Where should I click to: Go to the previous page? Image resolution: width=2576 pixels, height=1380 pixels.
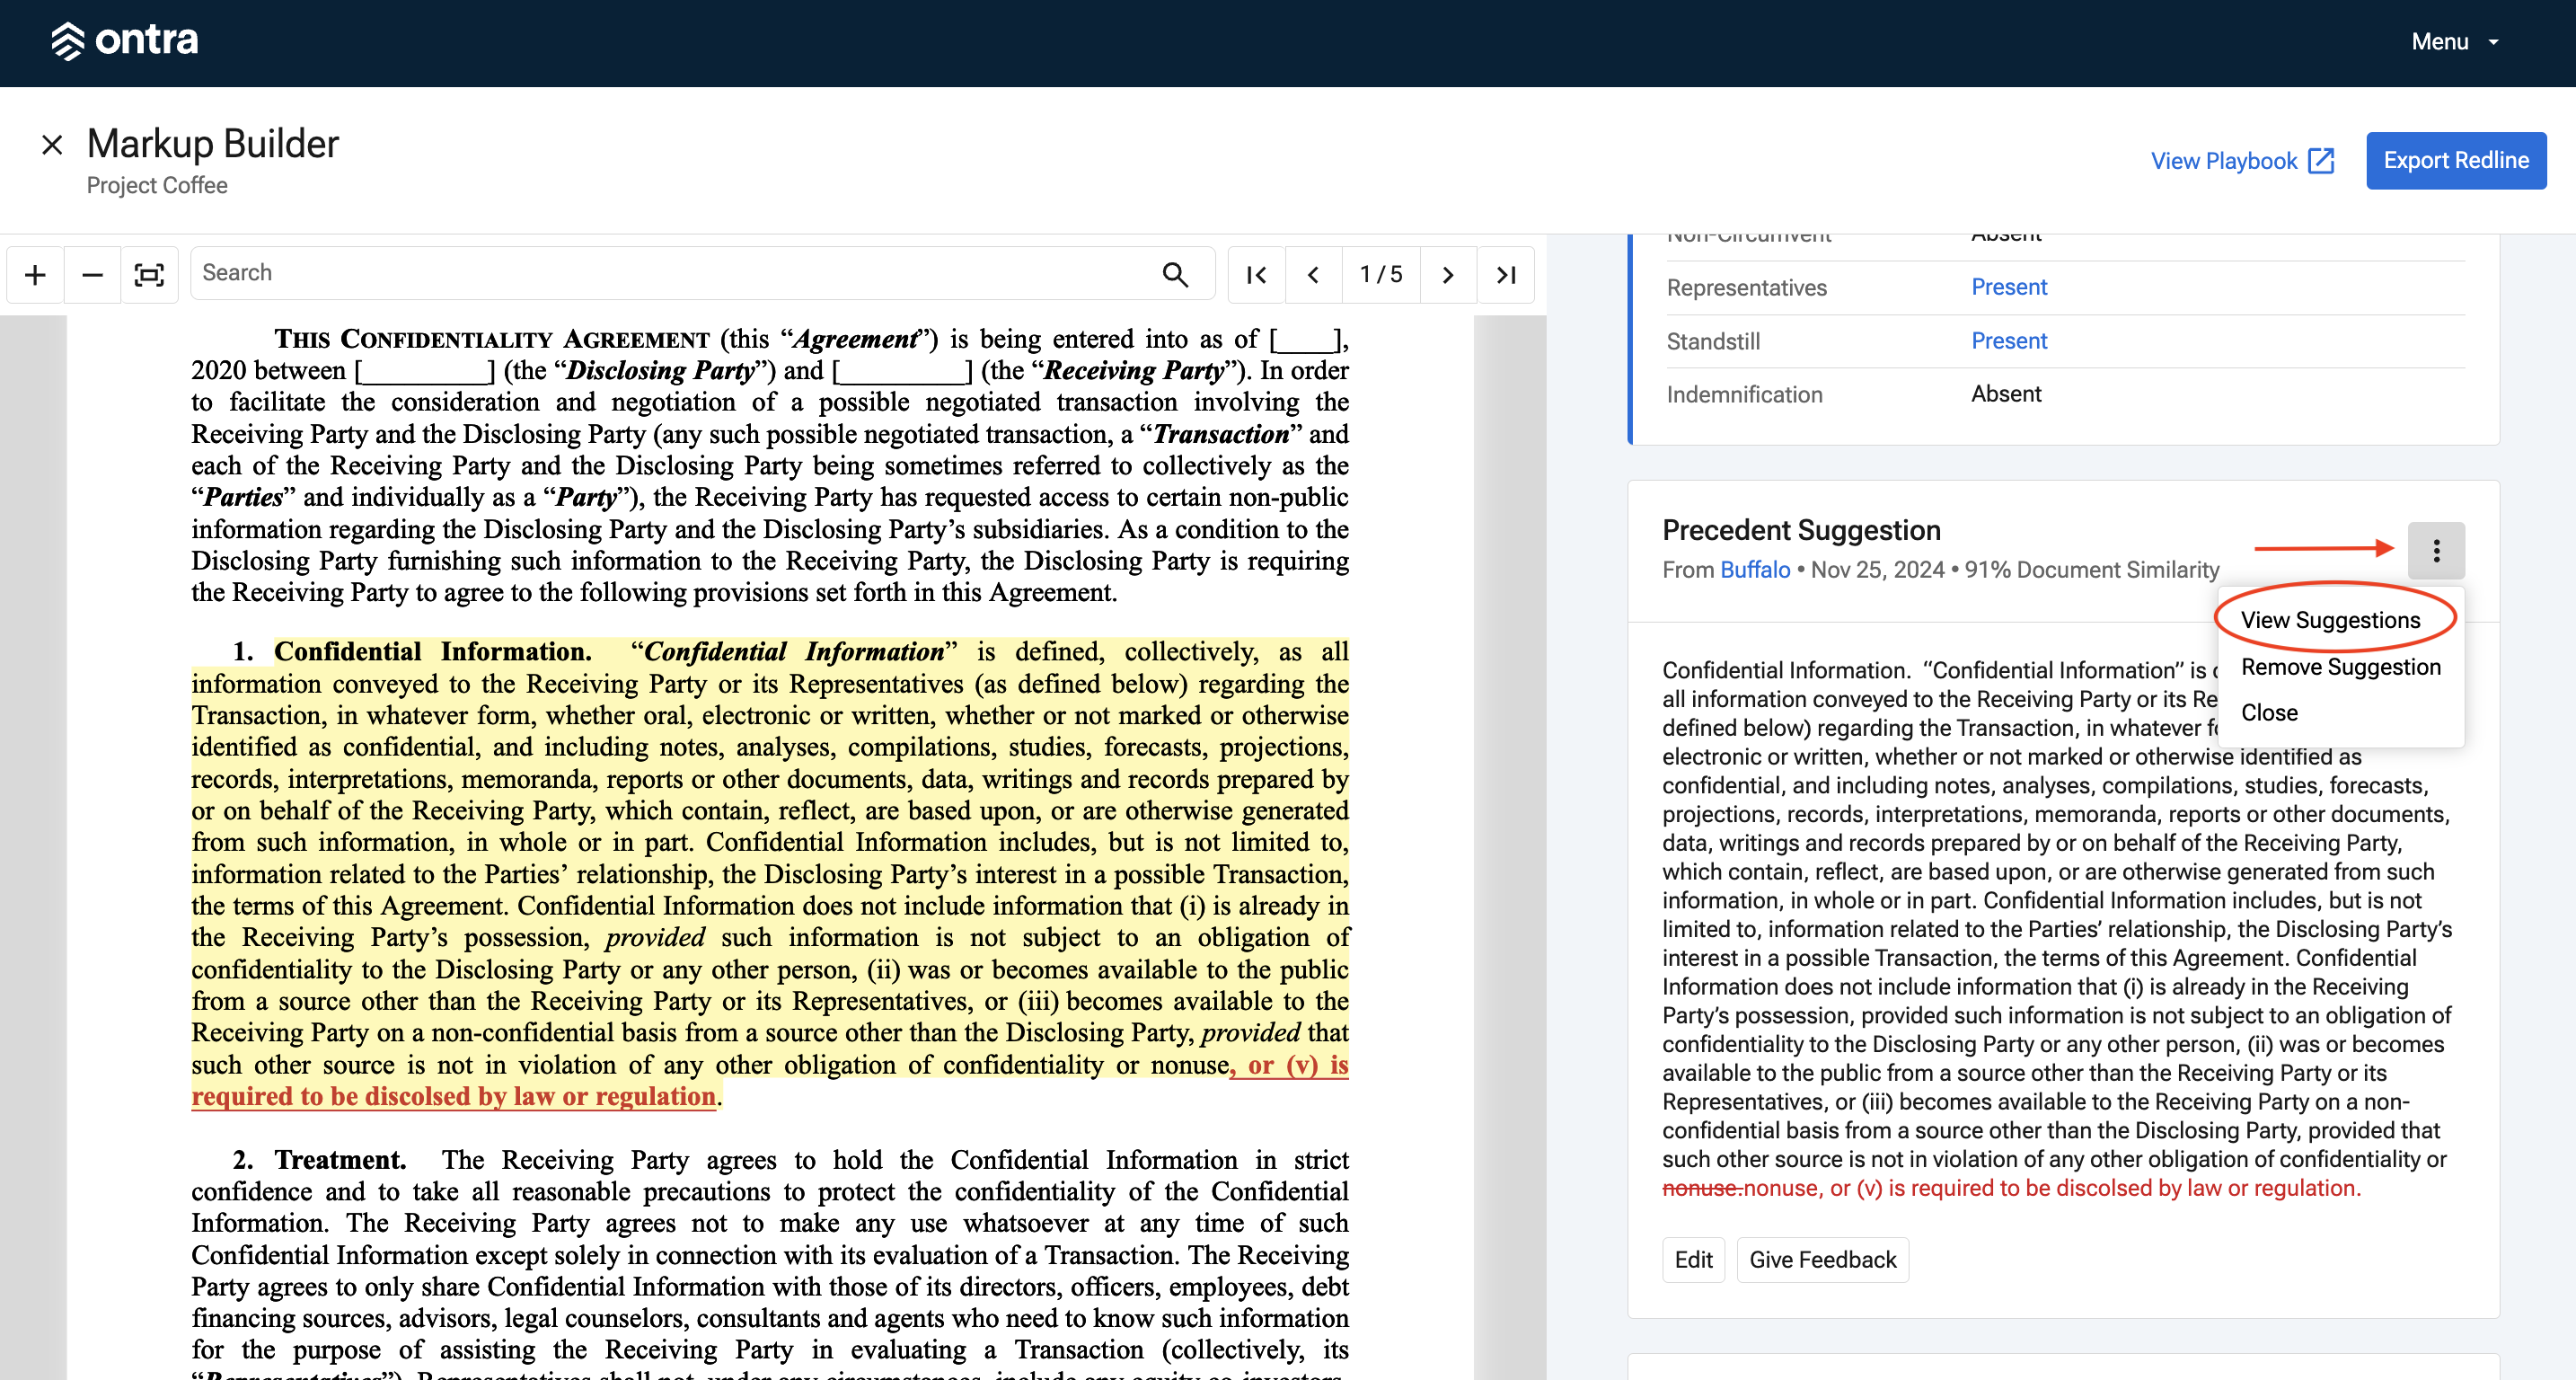point(1313,274)
